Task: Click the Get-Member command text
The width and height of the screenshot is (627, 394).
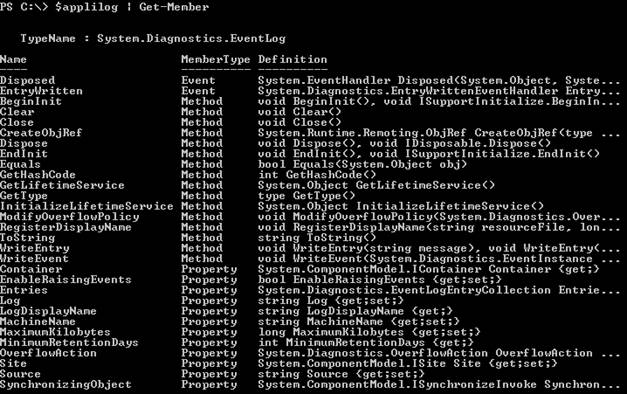Action: 174,7
